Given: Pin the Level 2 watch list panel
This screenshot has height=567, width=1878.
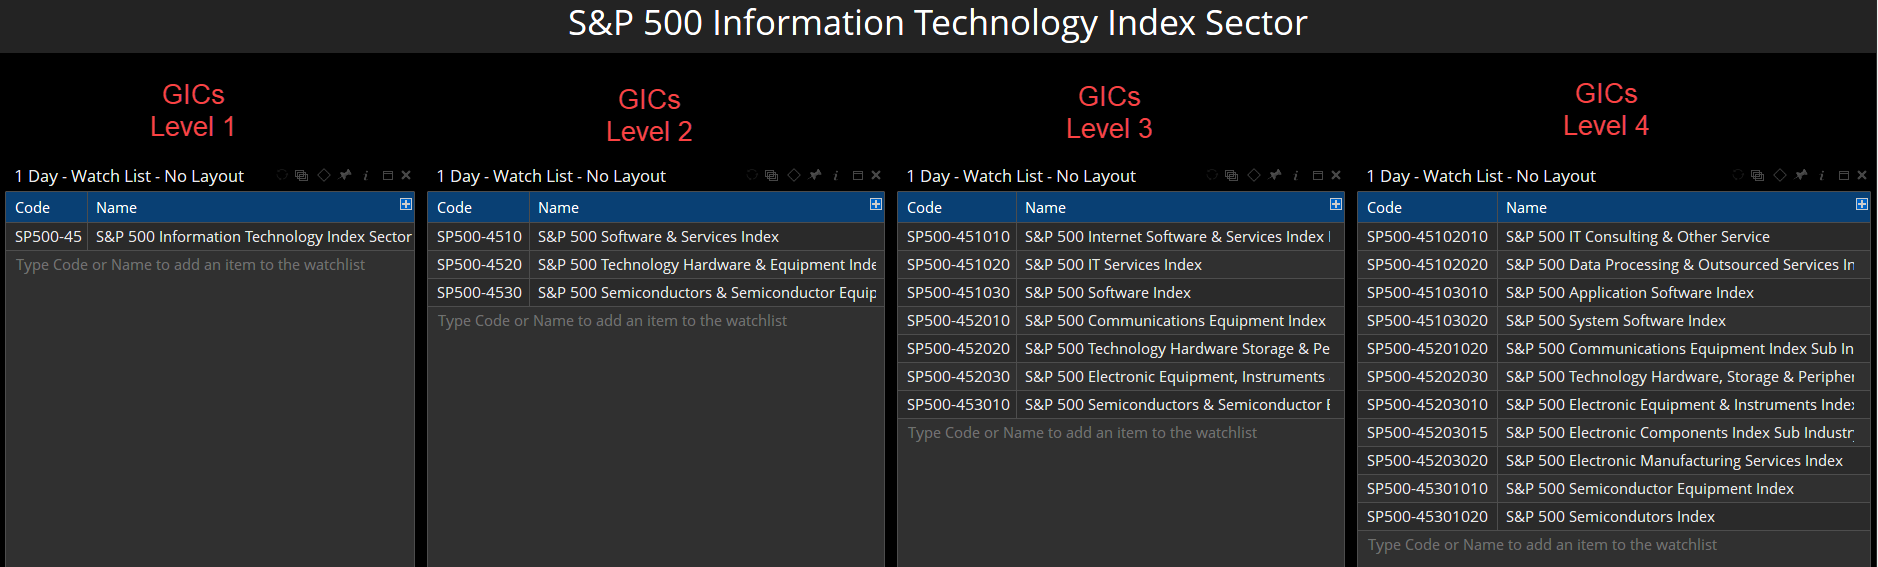Looking at the screenshot, I should tap(815, 175).
